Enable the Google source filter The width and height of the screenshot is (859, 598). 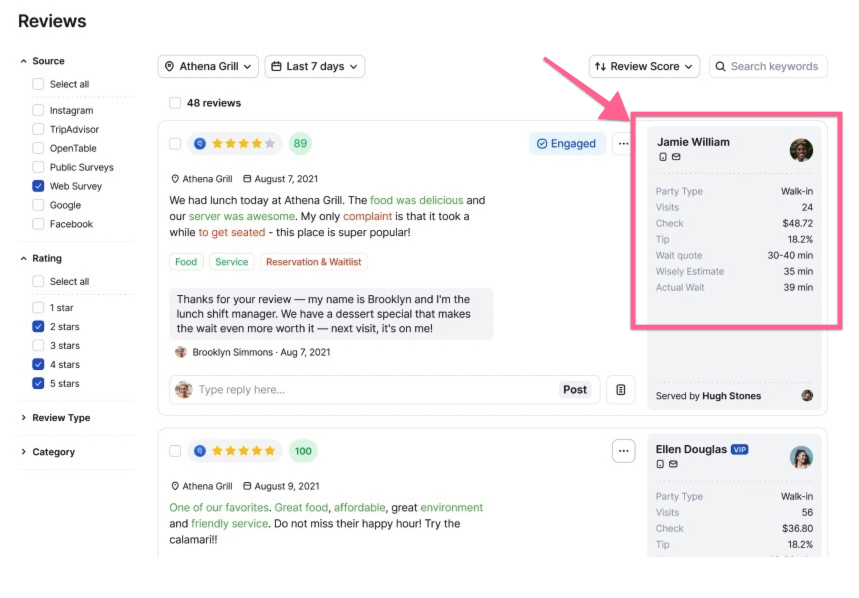click(x=38, y=205)
